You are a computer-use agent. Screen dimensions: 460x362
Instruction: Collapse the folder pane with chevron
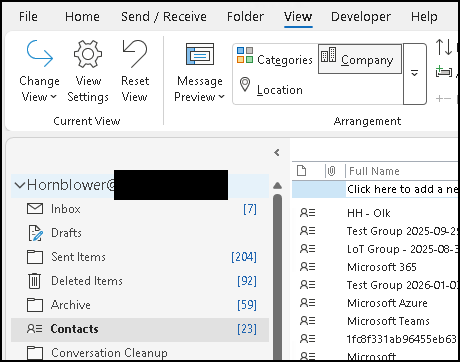coord(277,153)
